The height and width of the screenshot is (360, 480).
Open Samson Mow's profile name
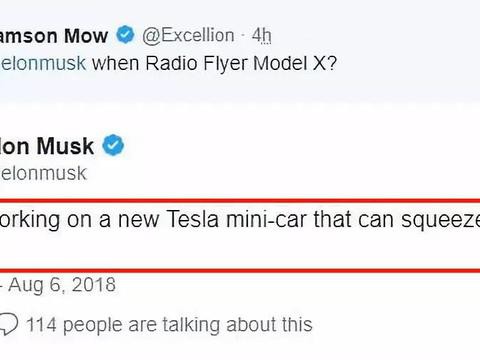(54, 36)
